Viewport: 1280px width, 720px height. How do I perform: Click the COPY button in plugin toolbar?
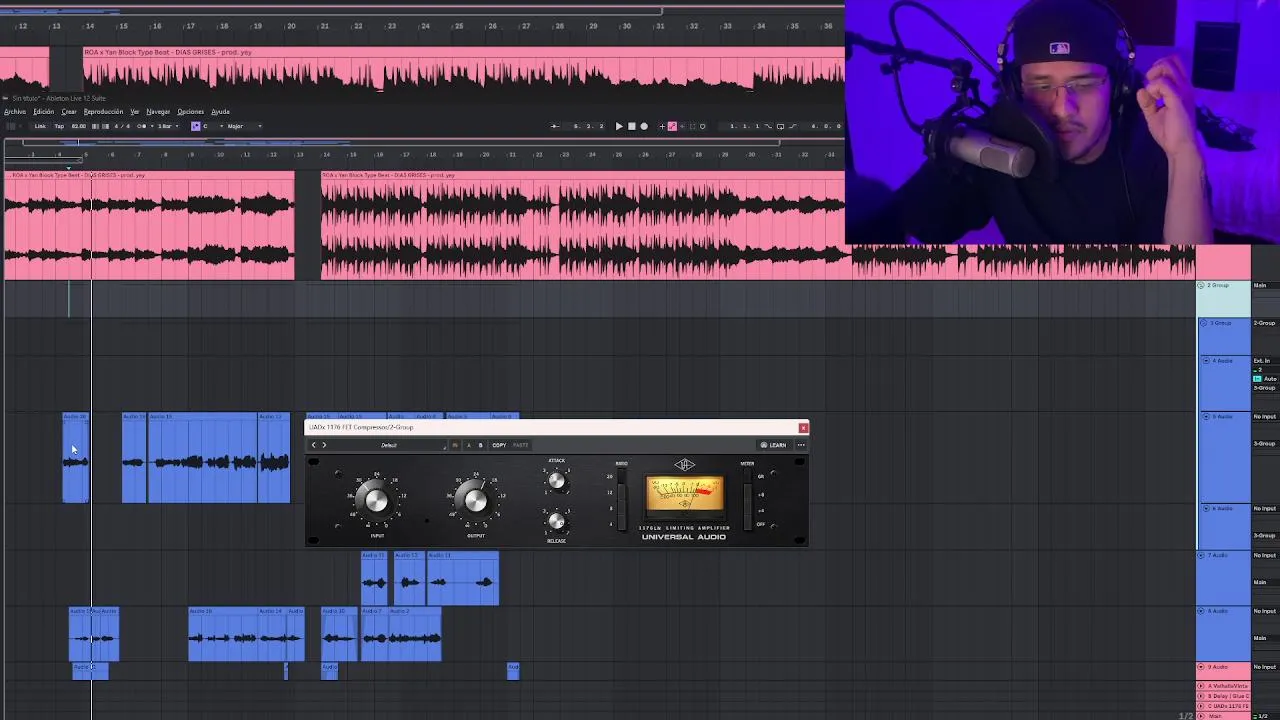click(499, 445)
